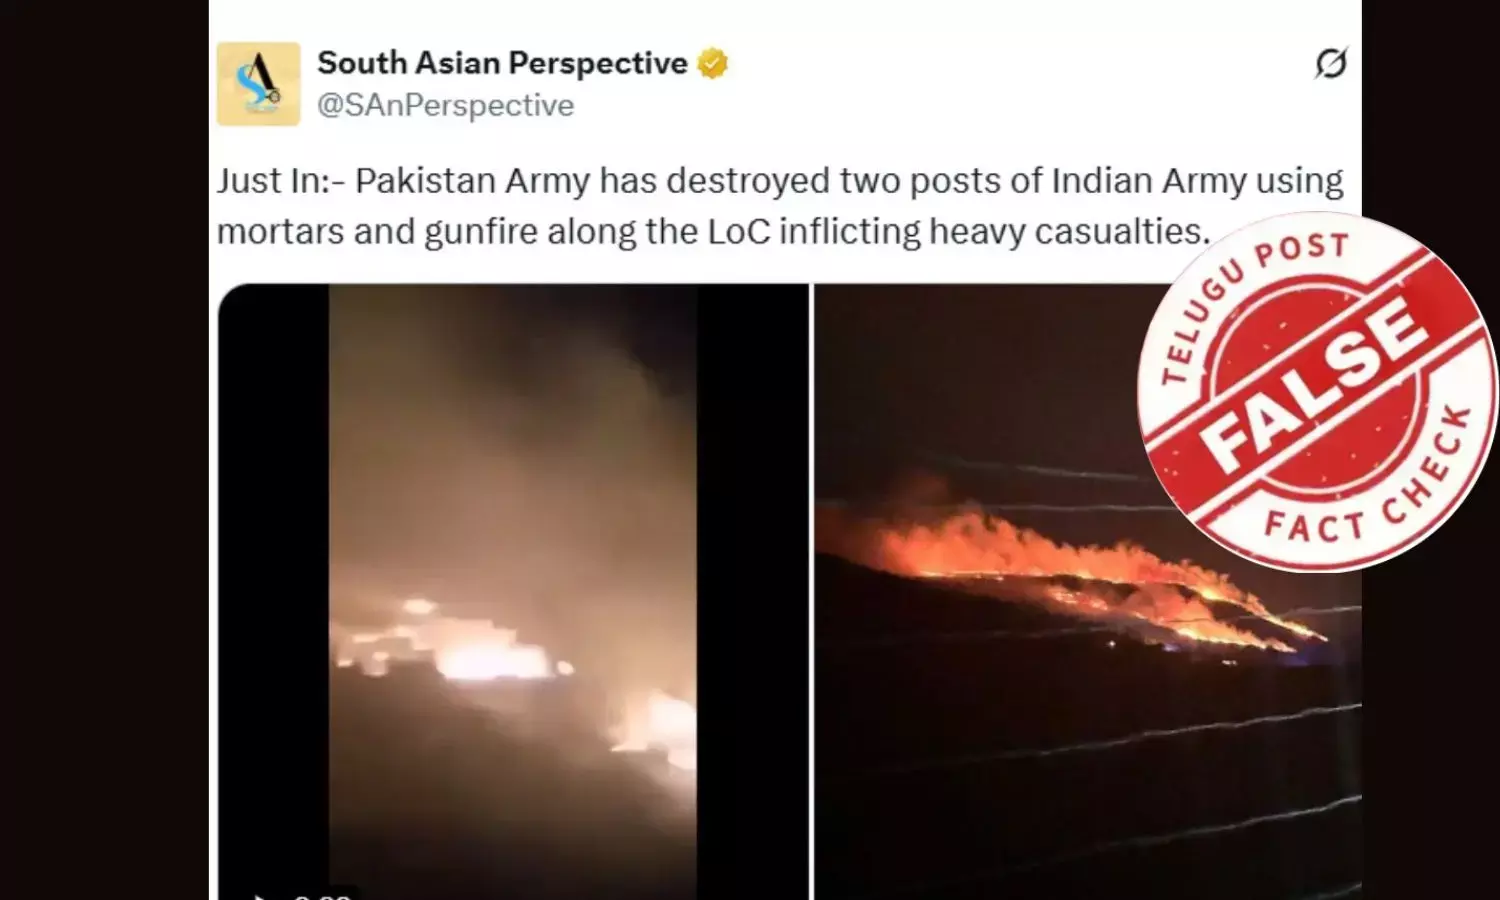Click the orange flames on the right video's ridge
The width and height of the screenshot is (1500, 900).
point(1070,570)
